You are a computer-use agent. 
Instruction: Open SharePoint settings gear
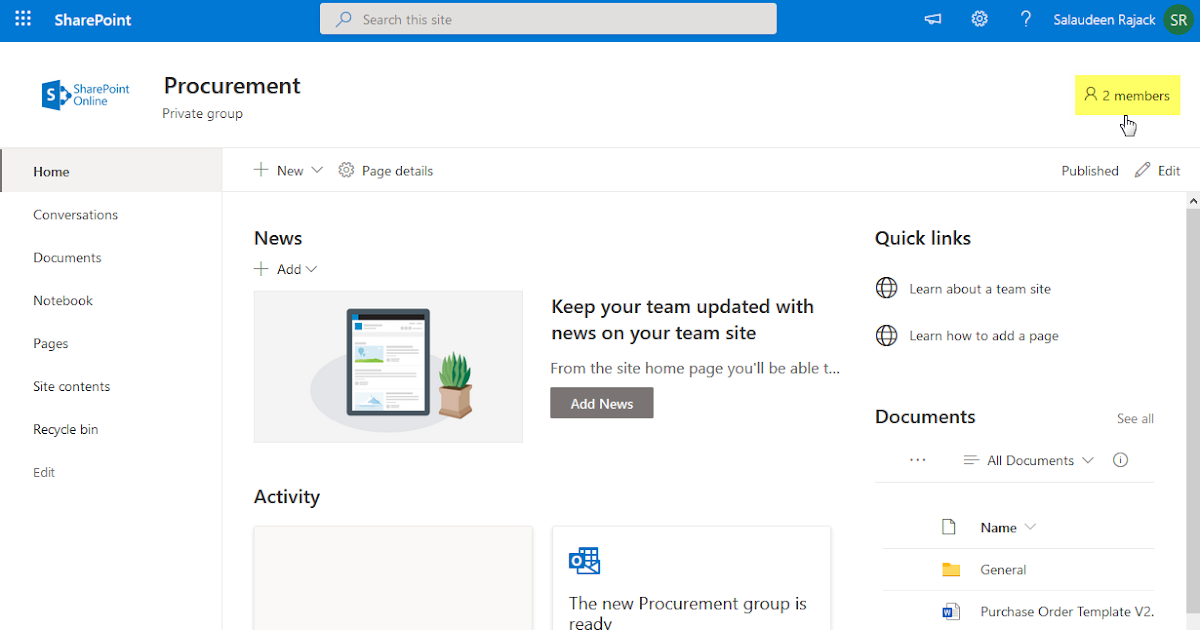979,19
